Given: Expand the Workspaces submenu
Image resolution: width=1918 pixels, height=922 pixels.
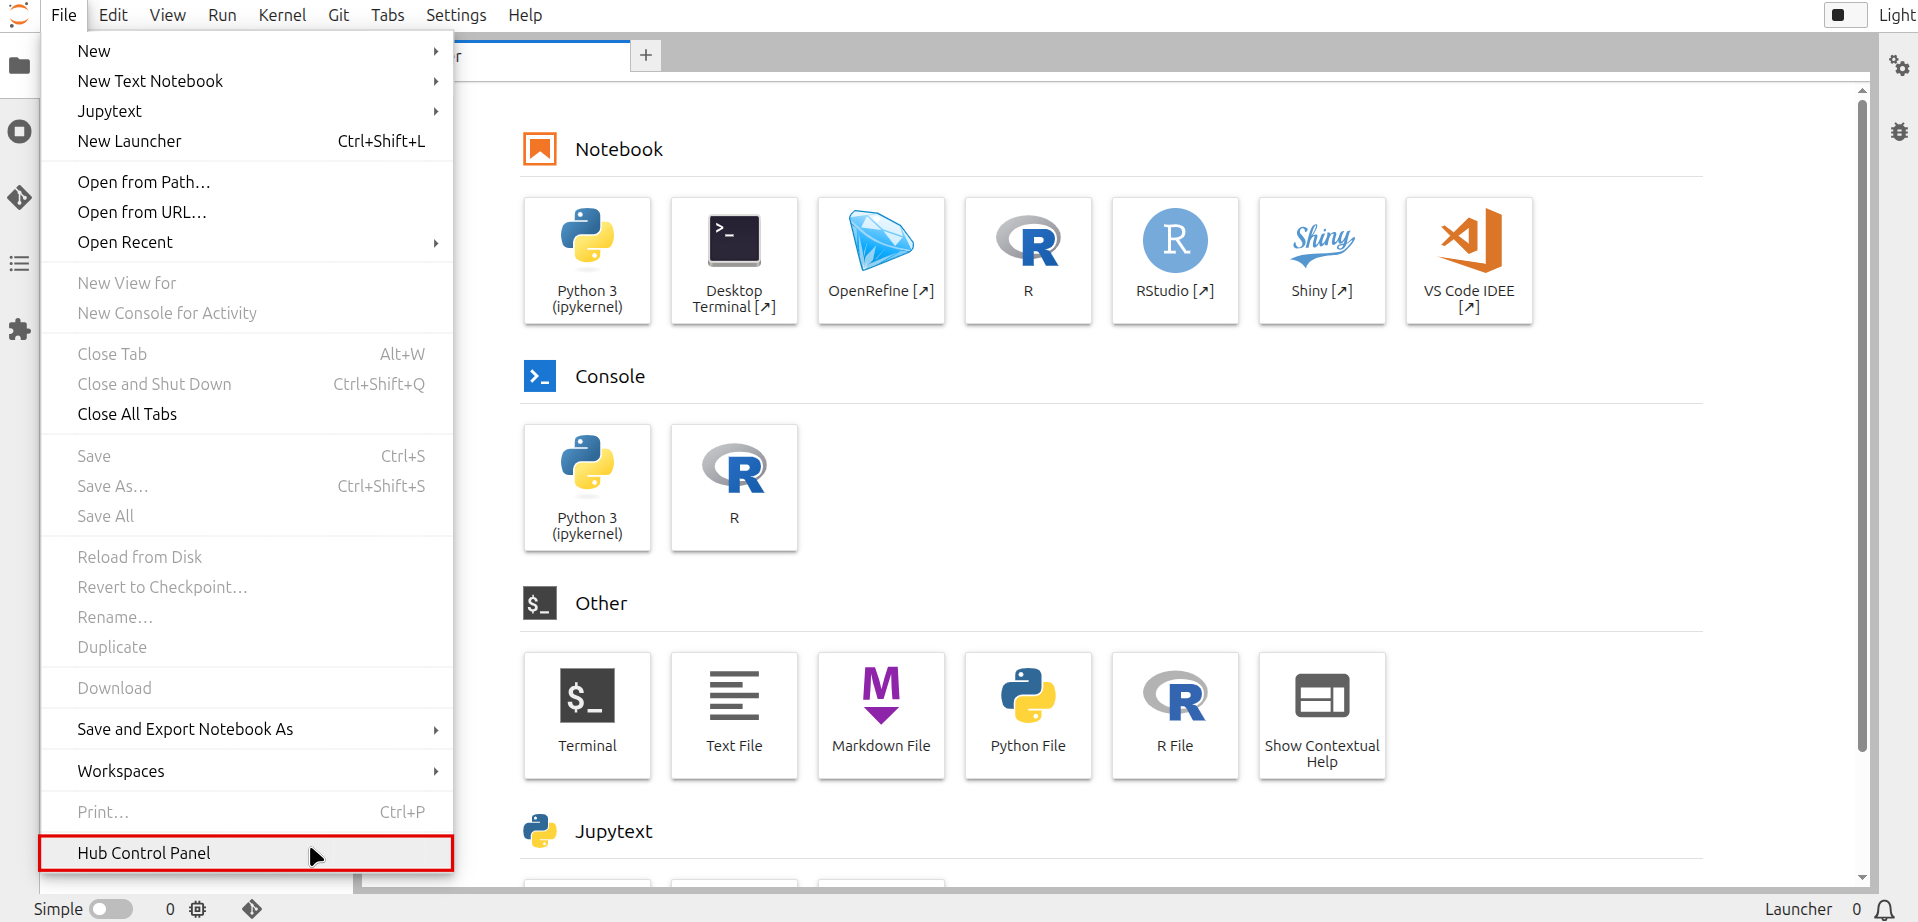Looking at the screenshot, I should click(246, 771).
